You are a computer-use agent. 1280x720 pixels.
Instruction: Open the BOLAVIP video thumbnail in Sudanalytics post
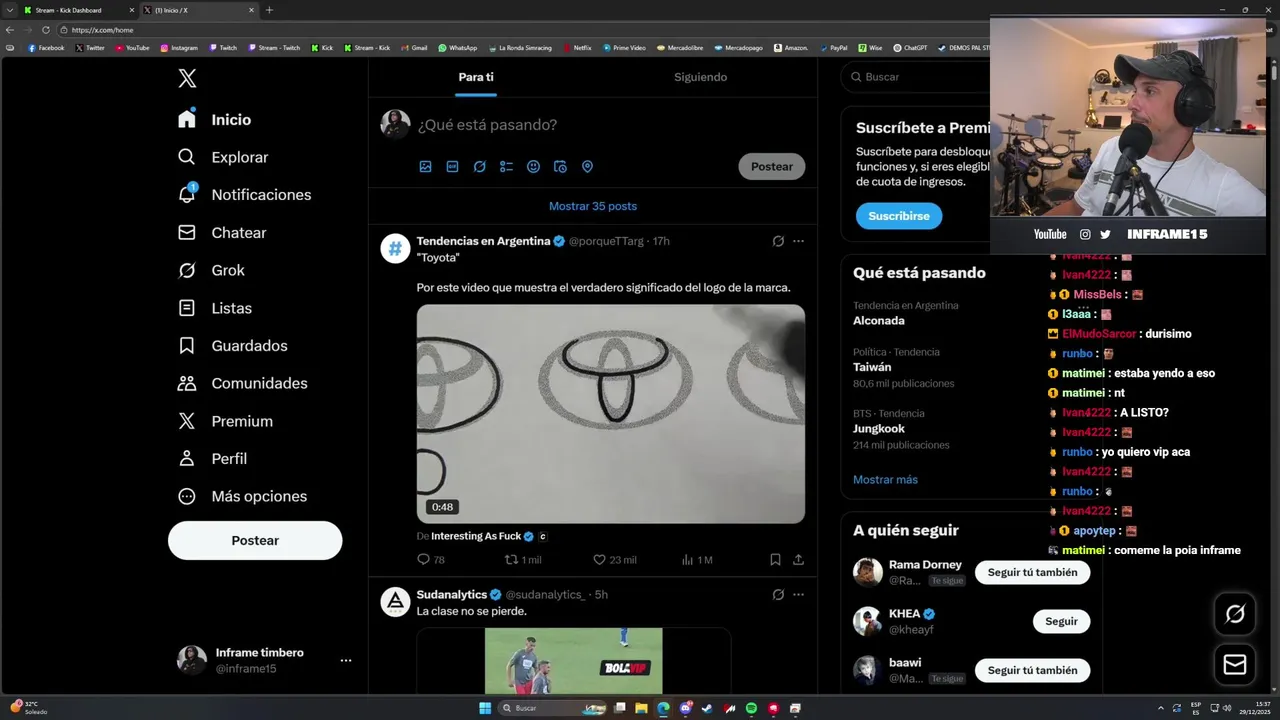(574, 661)
